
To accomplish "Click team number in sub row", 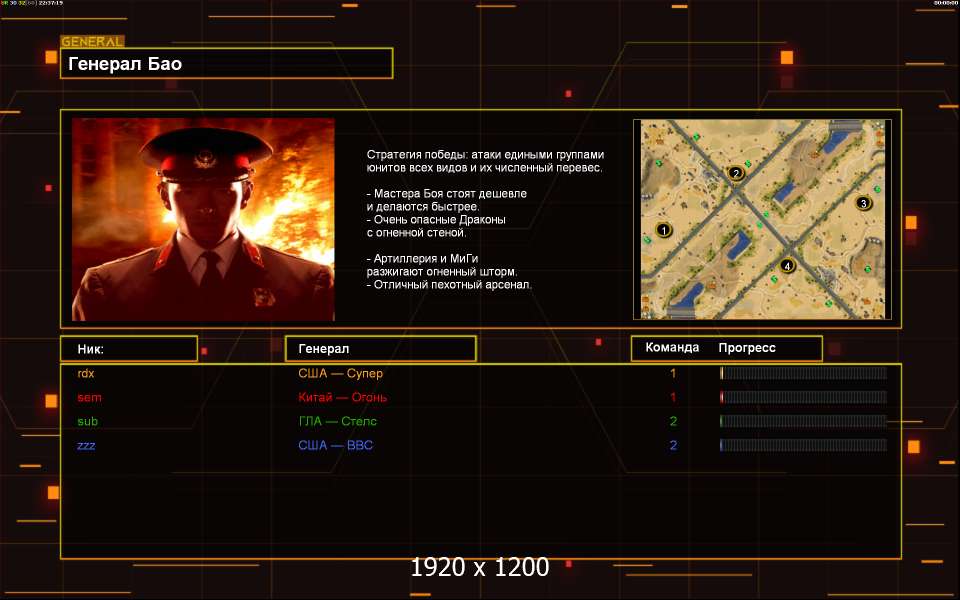I will click(x=673, y=421).
